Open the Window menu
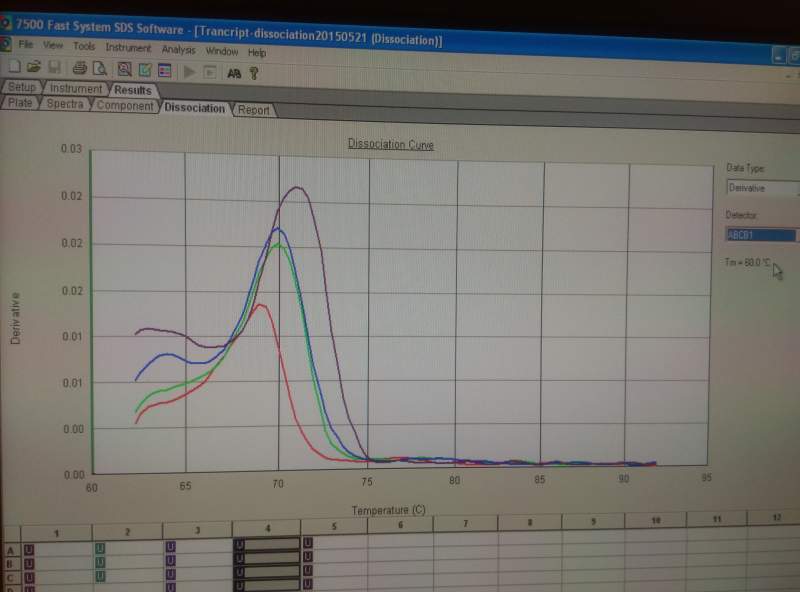The height and width of the screenshot is (592, 800). (x=222, y=51)
